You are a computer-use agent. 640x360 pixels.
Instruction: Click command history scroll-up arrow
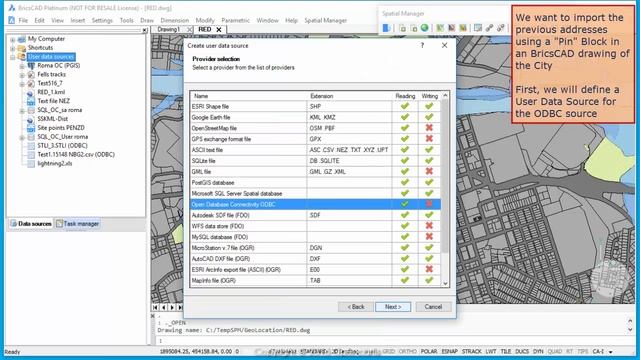[630, 321]
